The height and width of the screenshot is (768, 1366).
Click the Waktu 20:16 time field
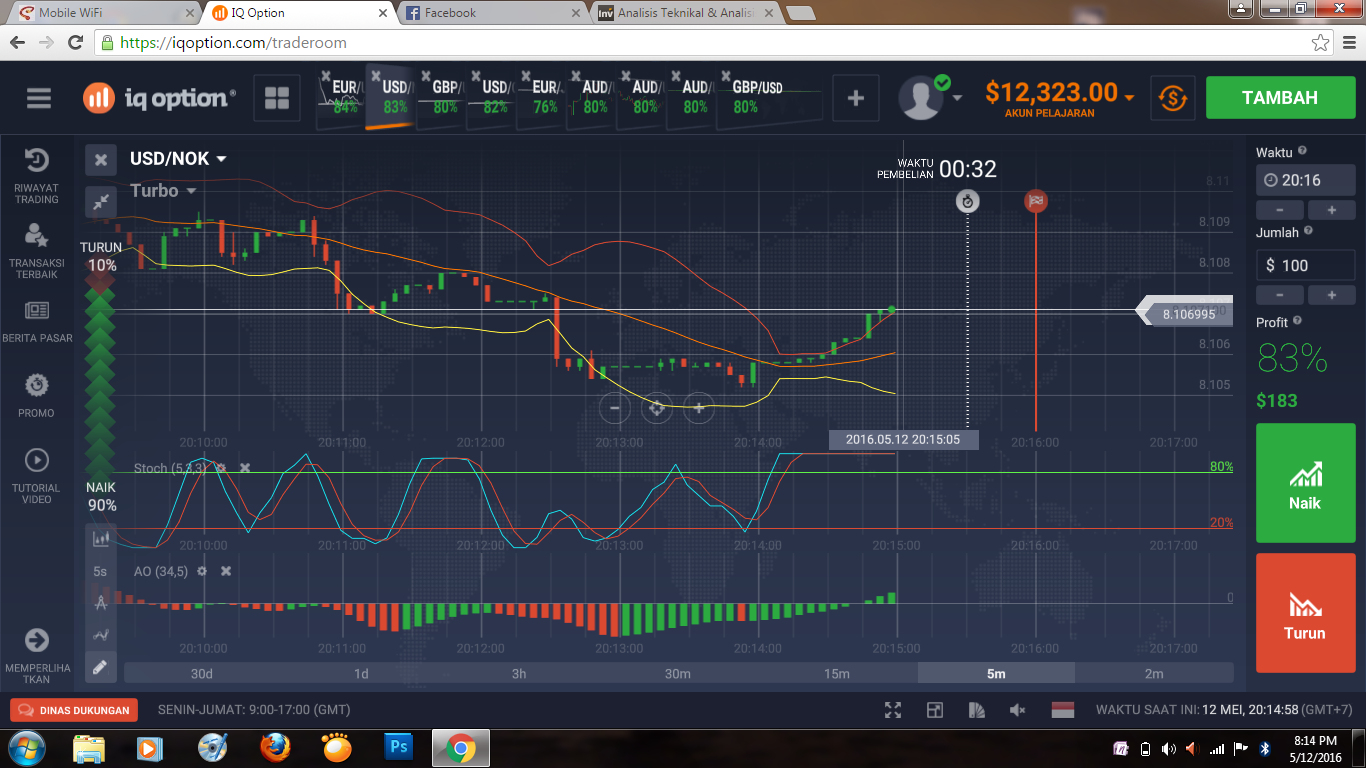coord(1306,180)
